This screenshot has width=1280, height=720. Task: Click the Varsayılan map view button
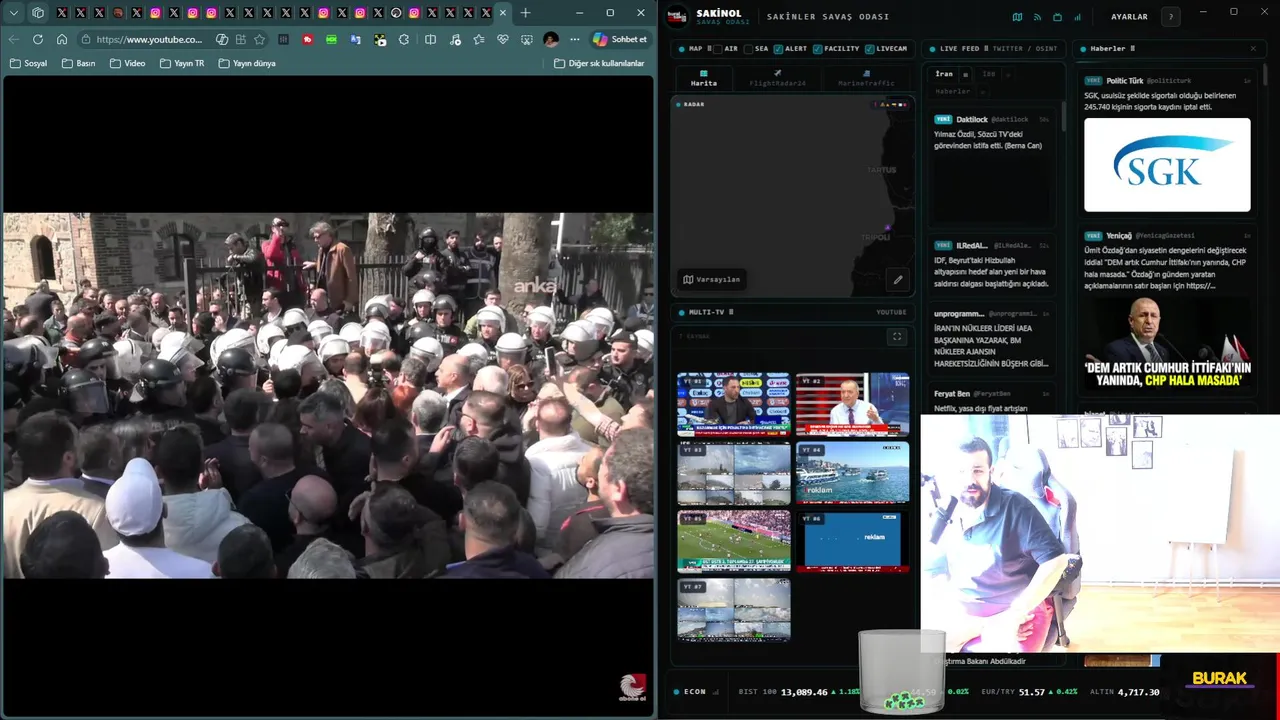pos(712,280)
